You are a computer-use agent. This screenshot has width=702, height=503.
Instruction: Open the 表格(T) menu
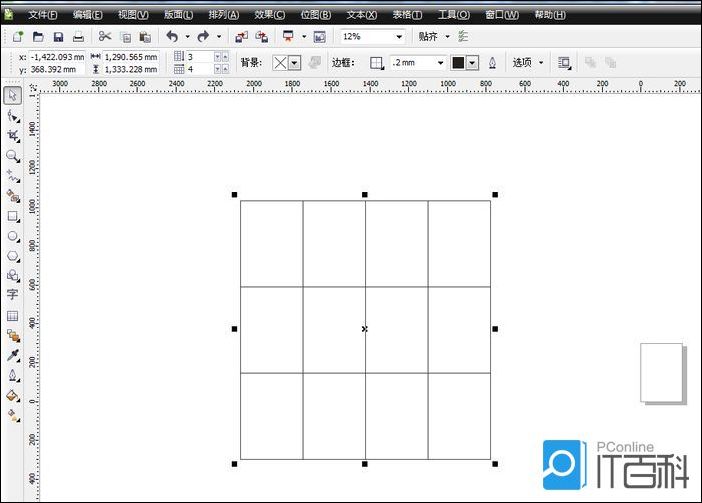tap(407, 15)
